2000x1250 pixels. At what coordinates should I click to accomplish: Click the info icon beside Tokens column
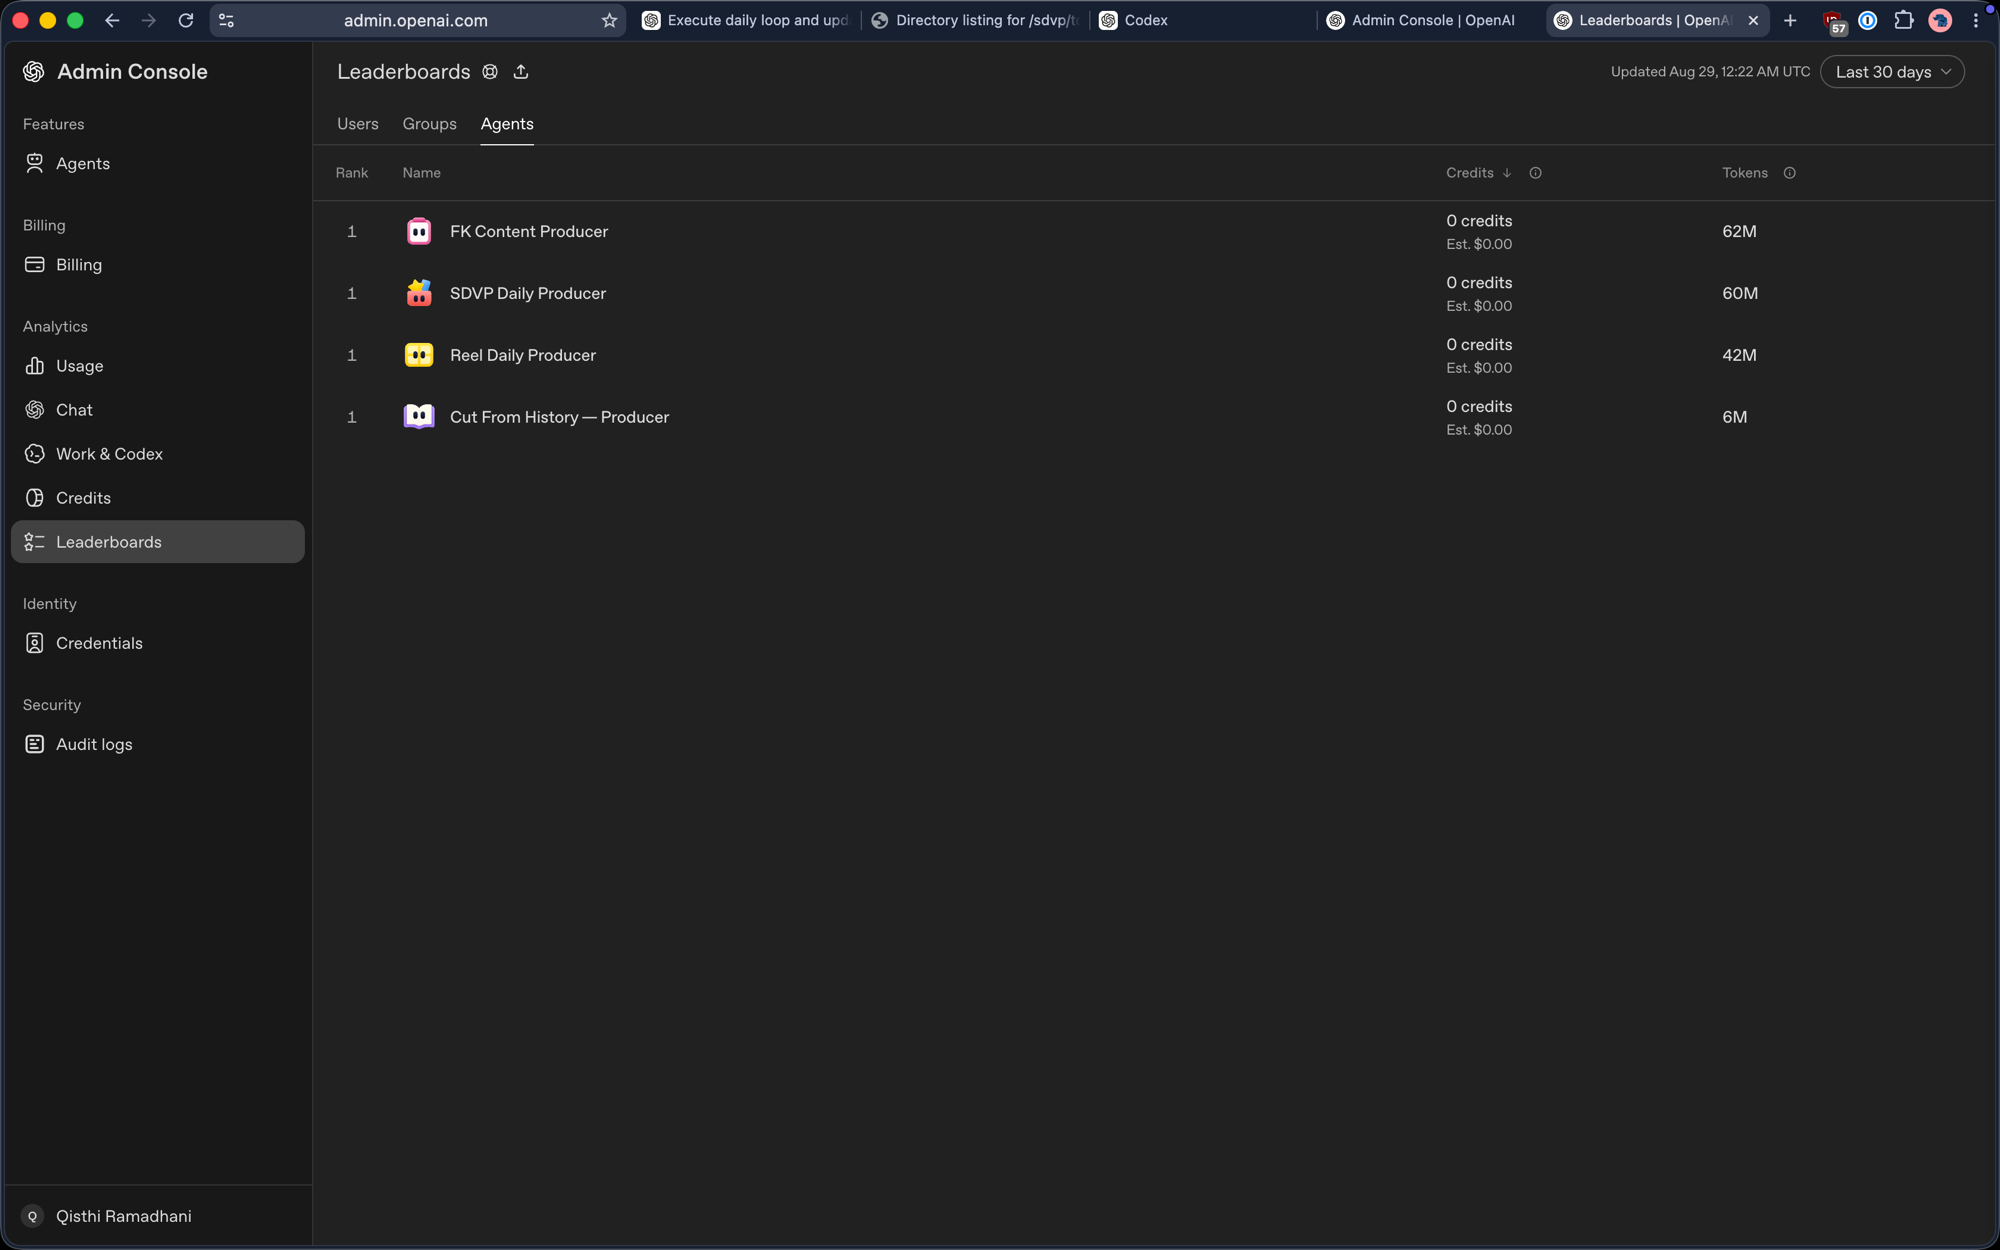(1789, 173)
